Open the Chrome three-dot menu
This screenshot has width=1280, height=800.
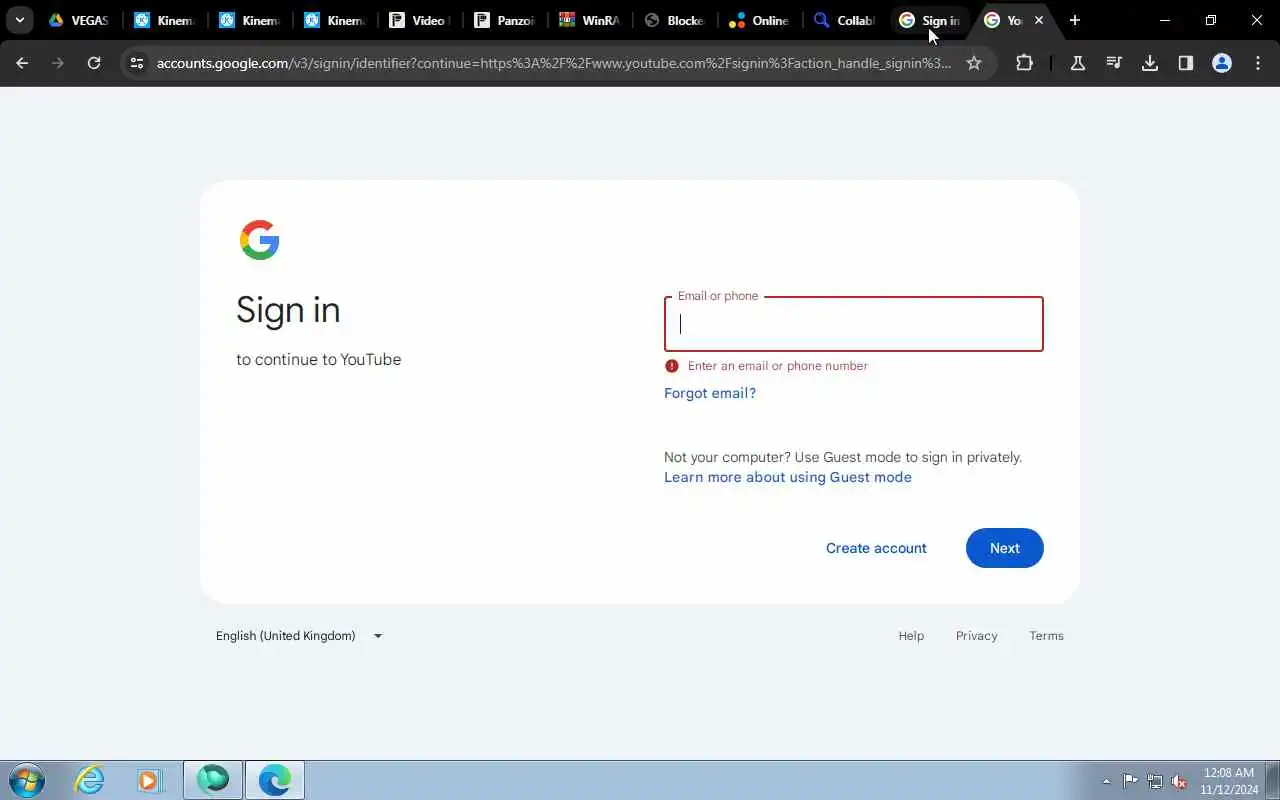1258,63
